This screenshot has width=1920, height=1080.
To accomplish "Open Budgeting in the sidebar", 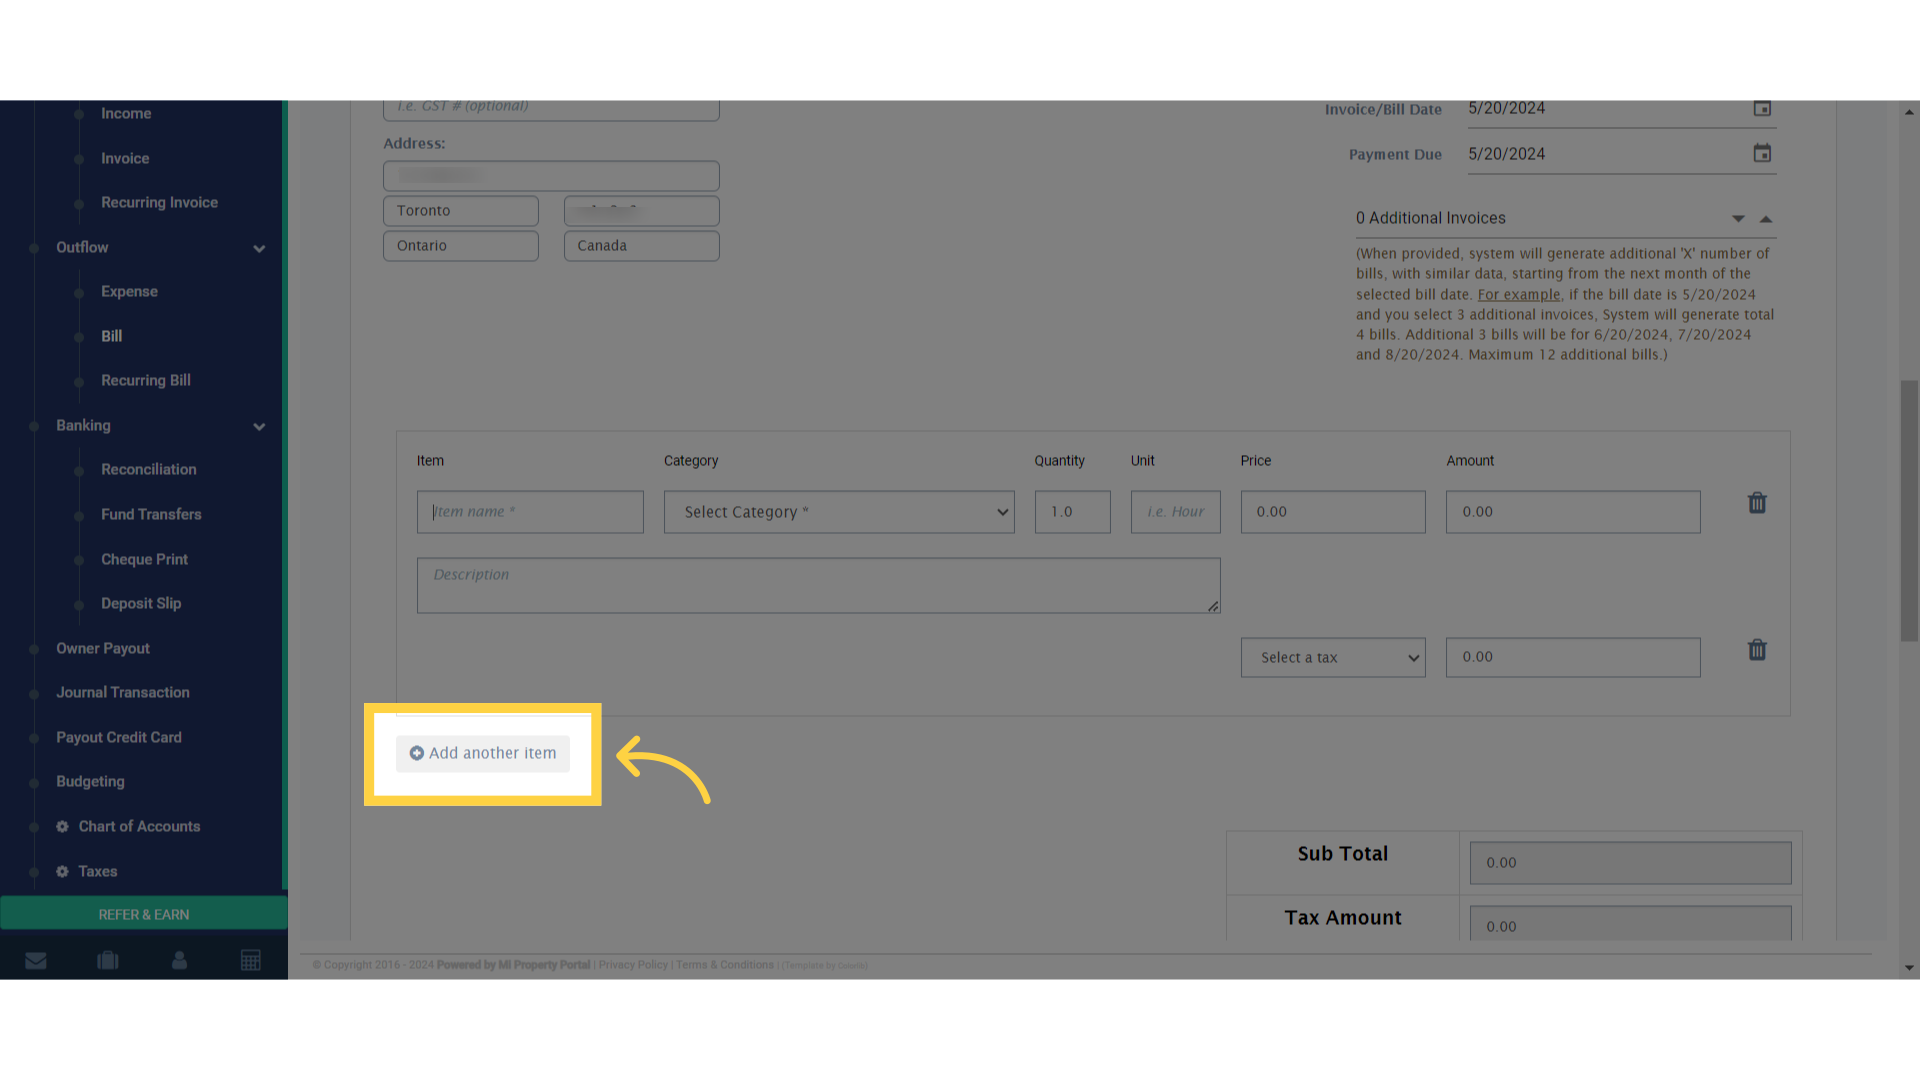I will pos(90,781).
